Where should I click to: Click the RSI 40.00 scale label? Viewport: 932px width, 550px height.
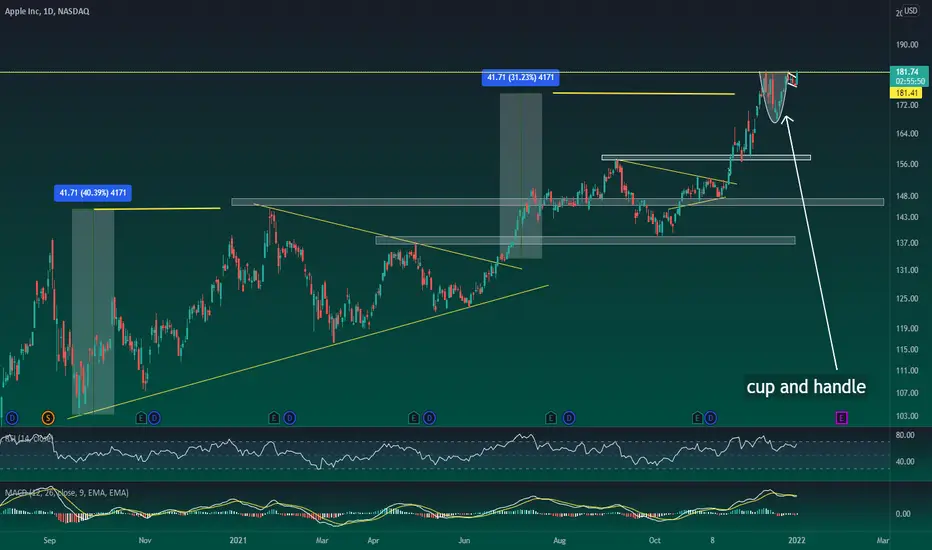(x=905, y=461)
